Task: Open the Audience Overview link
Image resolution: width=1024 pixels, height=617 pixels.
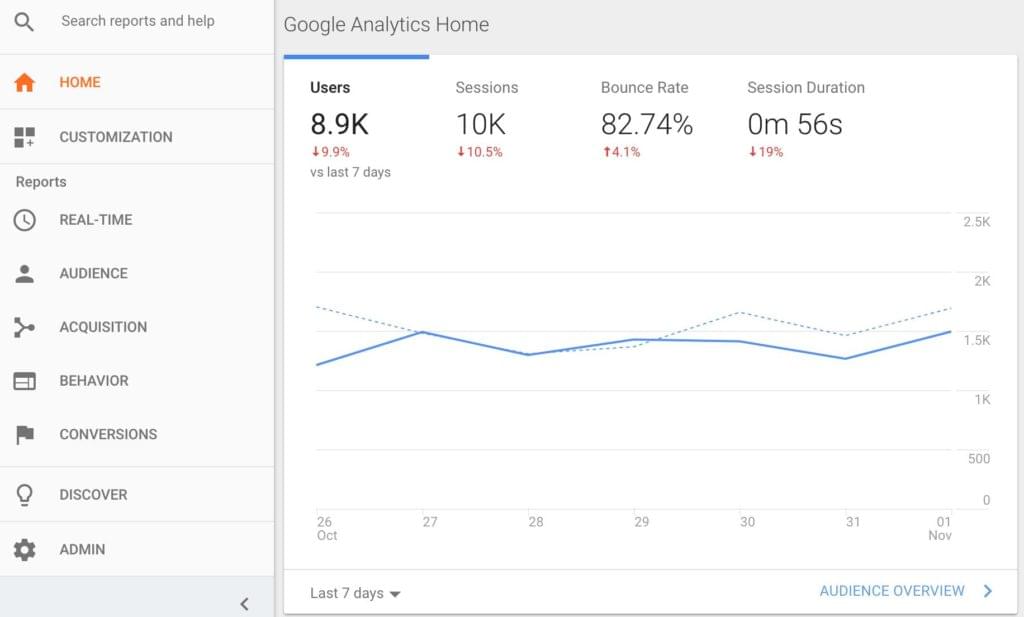Action: (x=892, y=591)
